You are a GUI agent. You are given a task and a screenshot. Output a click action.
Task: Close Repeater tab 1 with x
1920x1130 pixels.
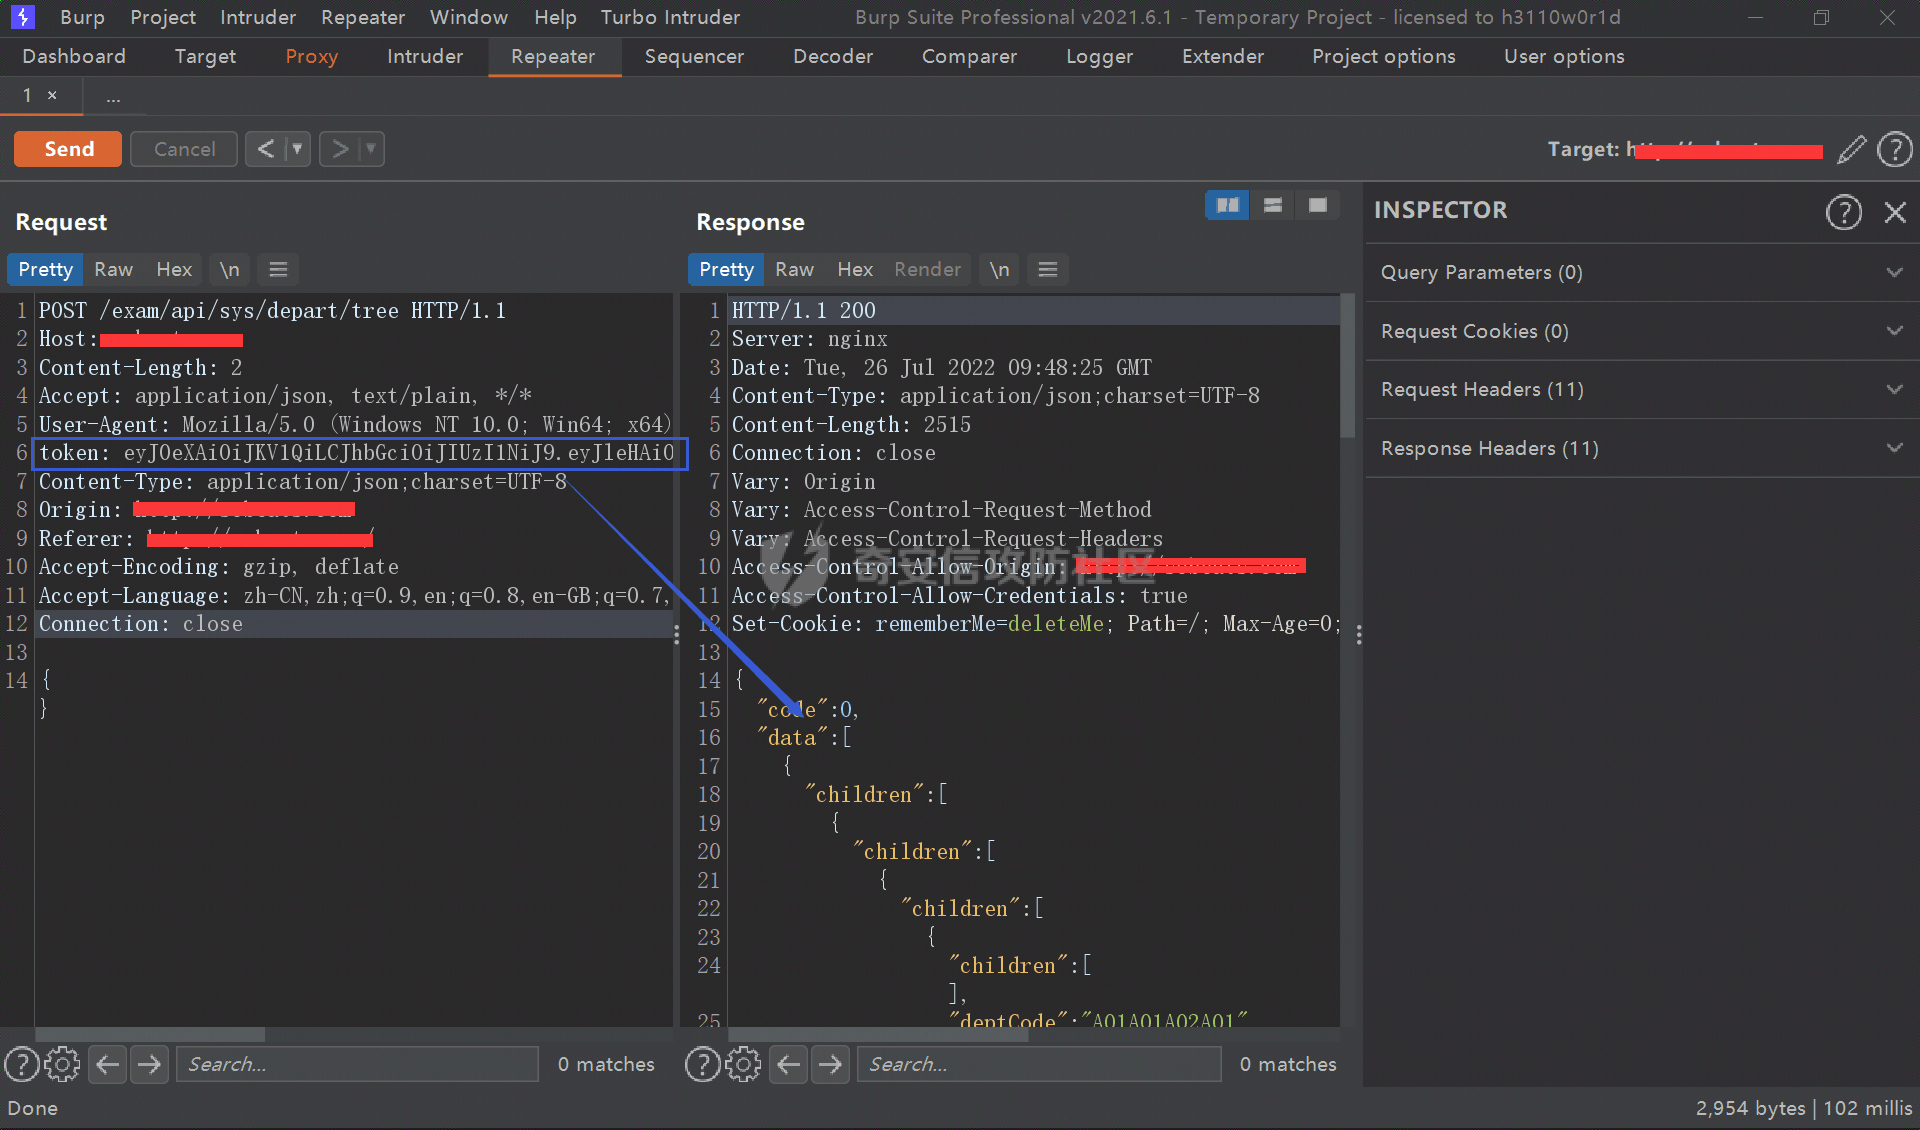(x=52, y=95)
